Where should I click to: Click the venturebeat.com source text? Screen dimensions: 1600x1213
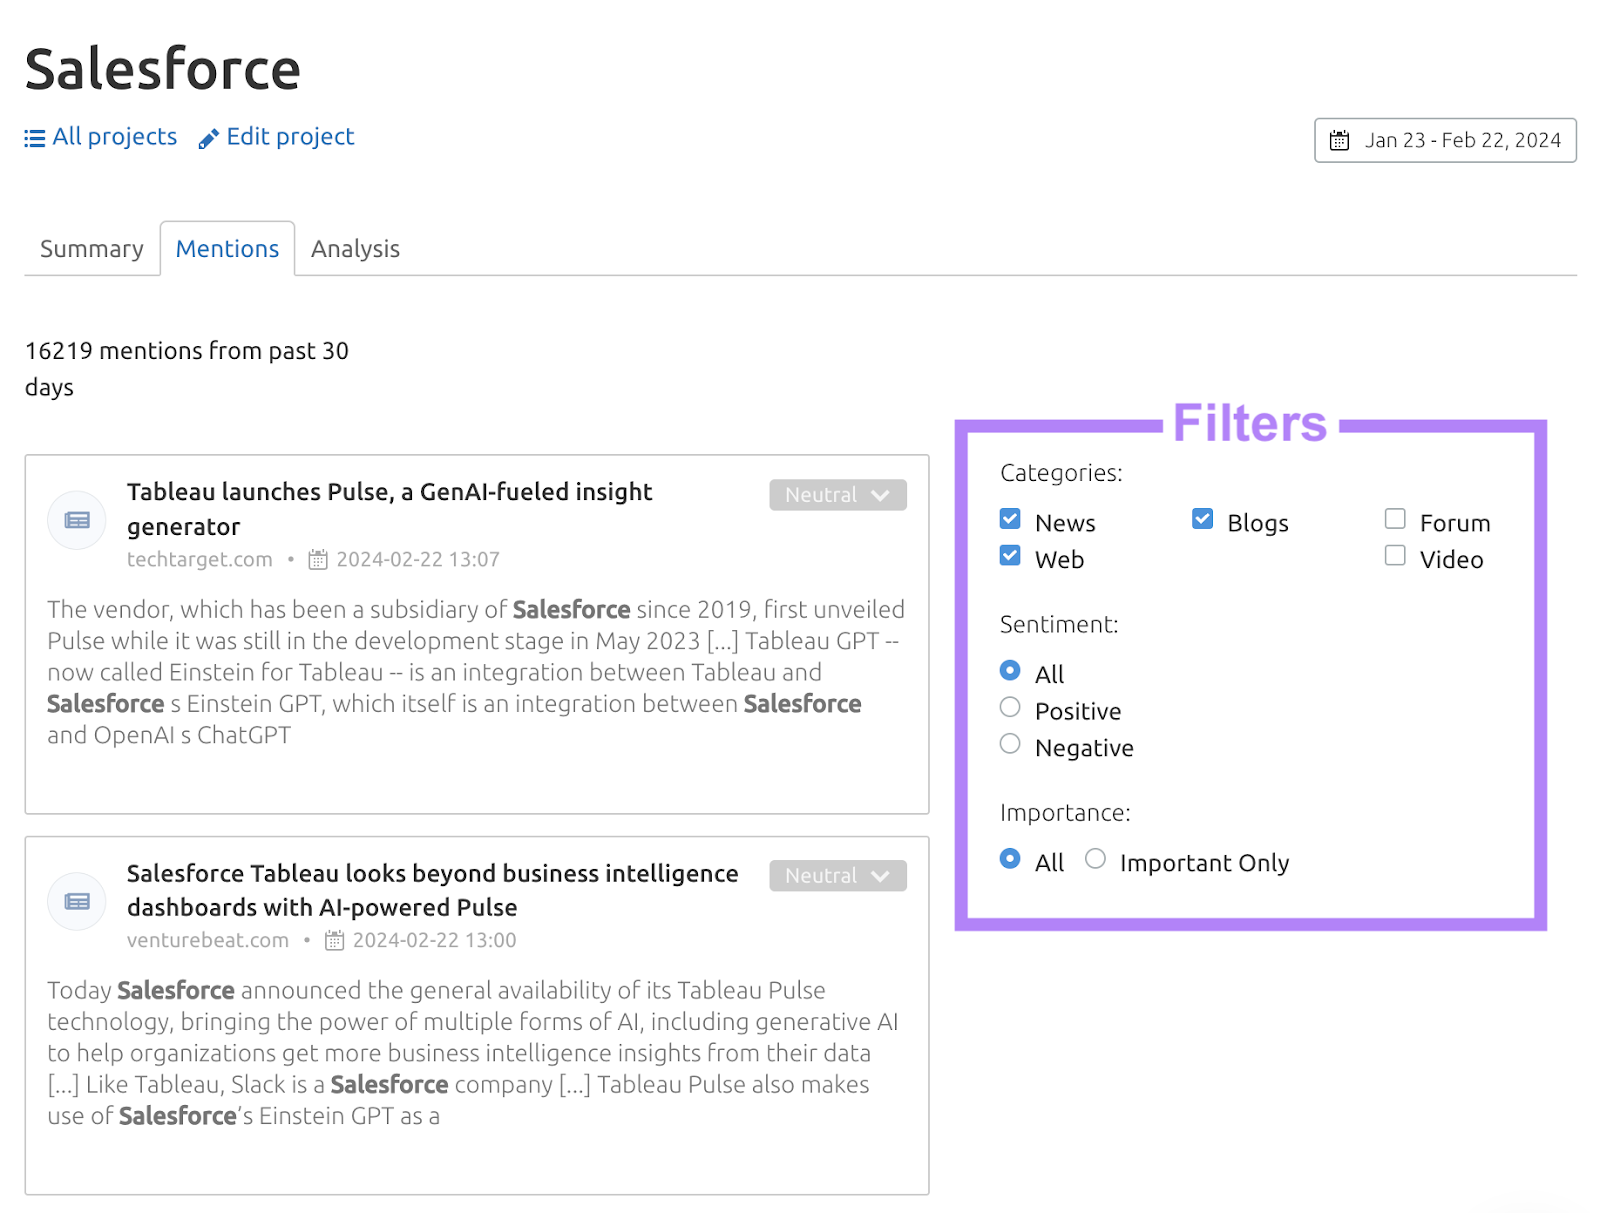[208, 941]
